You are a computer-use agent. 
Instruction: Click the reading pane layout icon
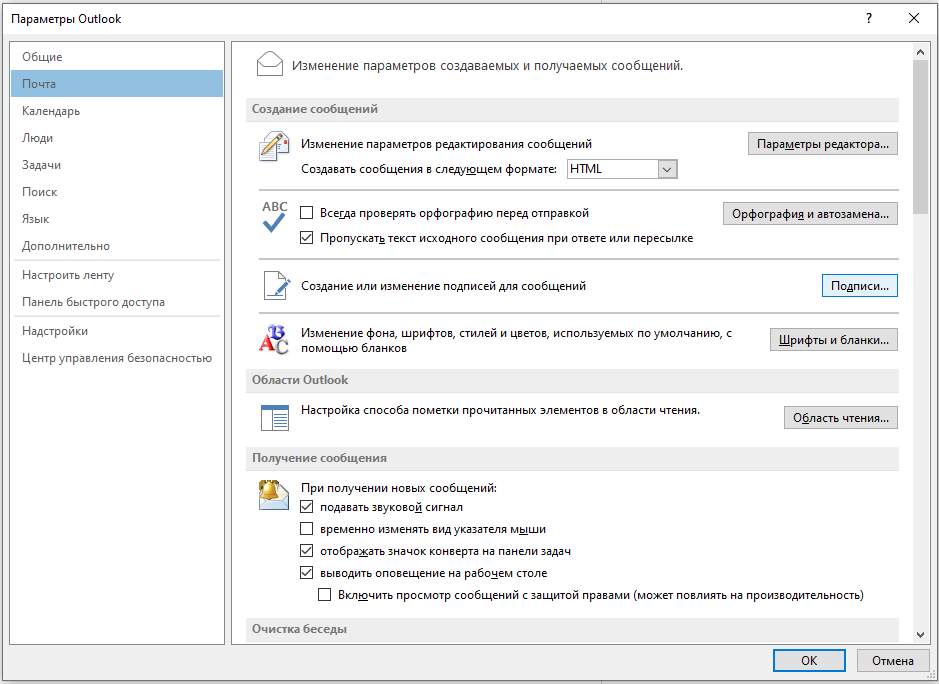click(x=275, y=417)
